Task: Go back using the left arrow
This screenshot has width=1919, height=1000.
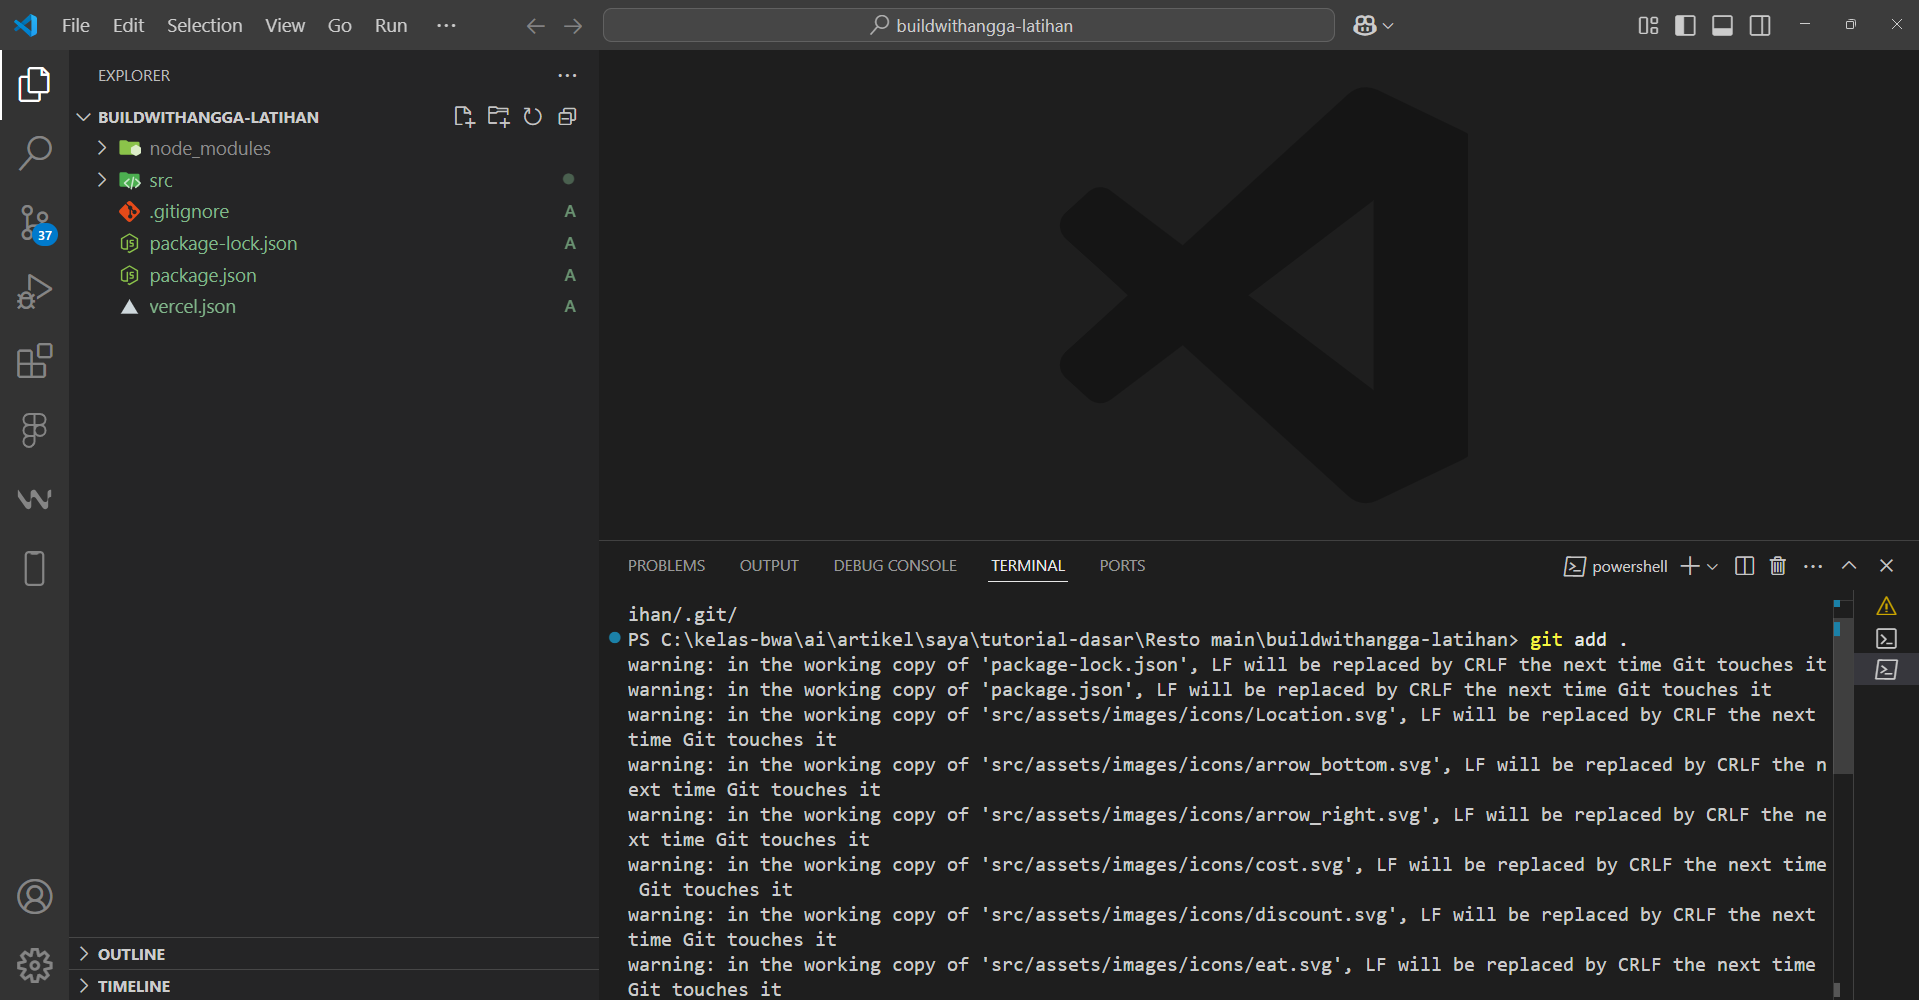Action: coord(536,26)
